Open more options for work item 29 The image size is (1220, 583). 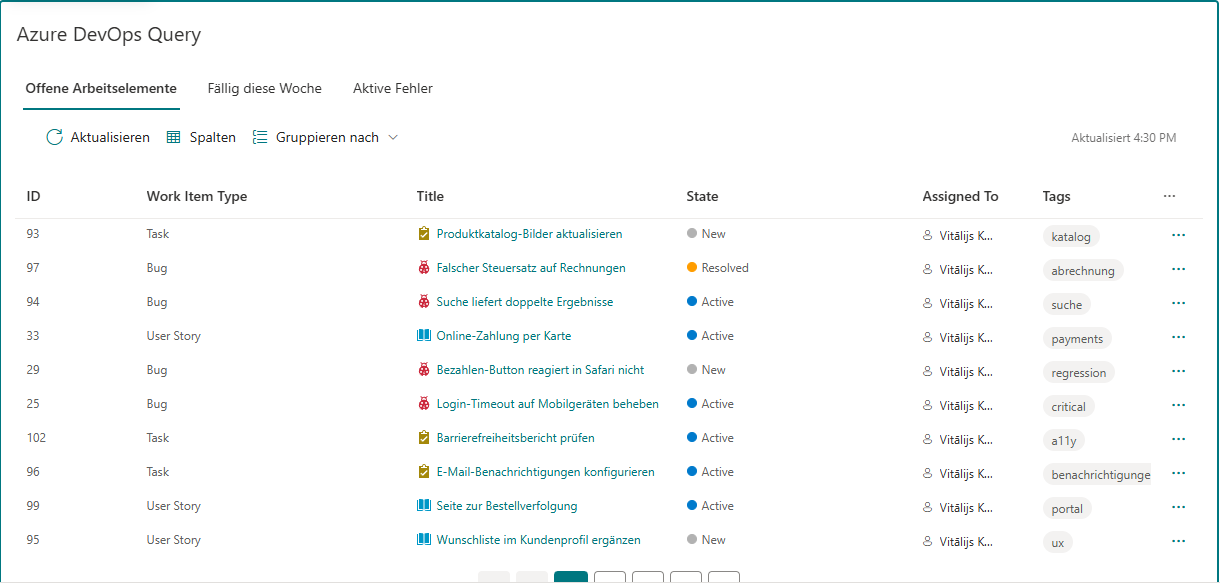point(1178,371)
